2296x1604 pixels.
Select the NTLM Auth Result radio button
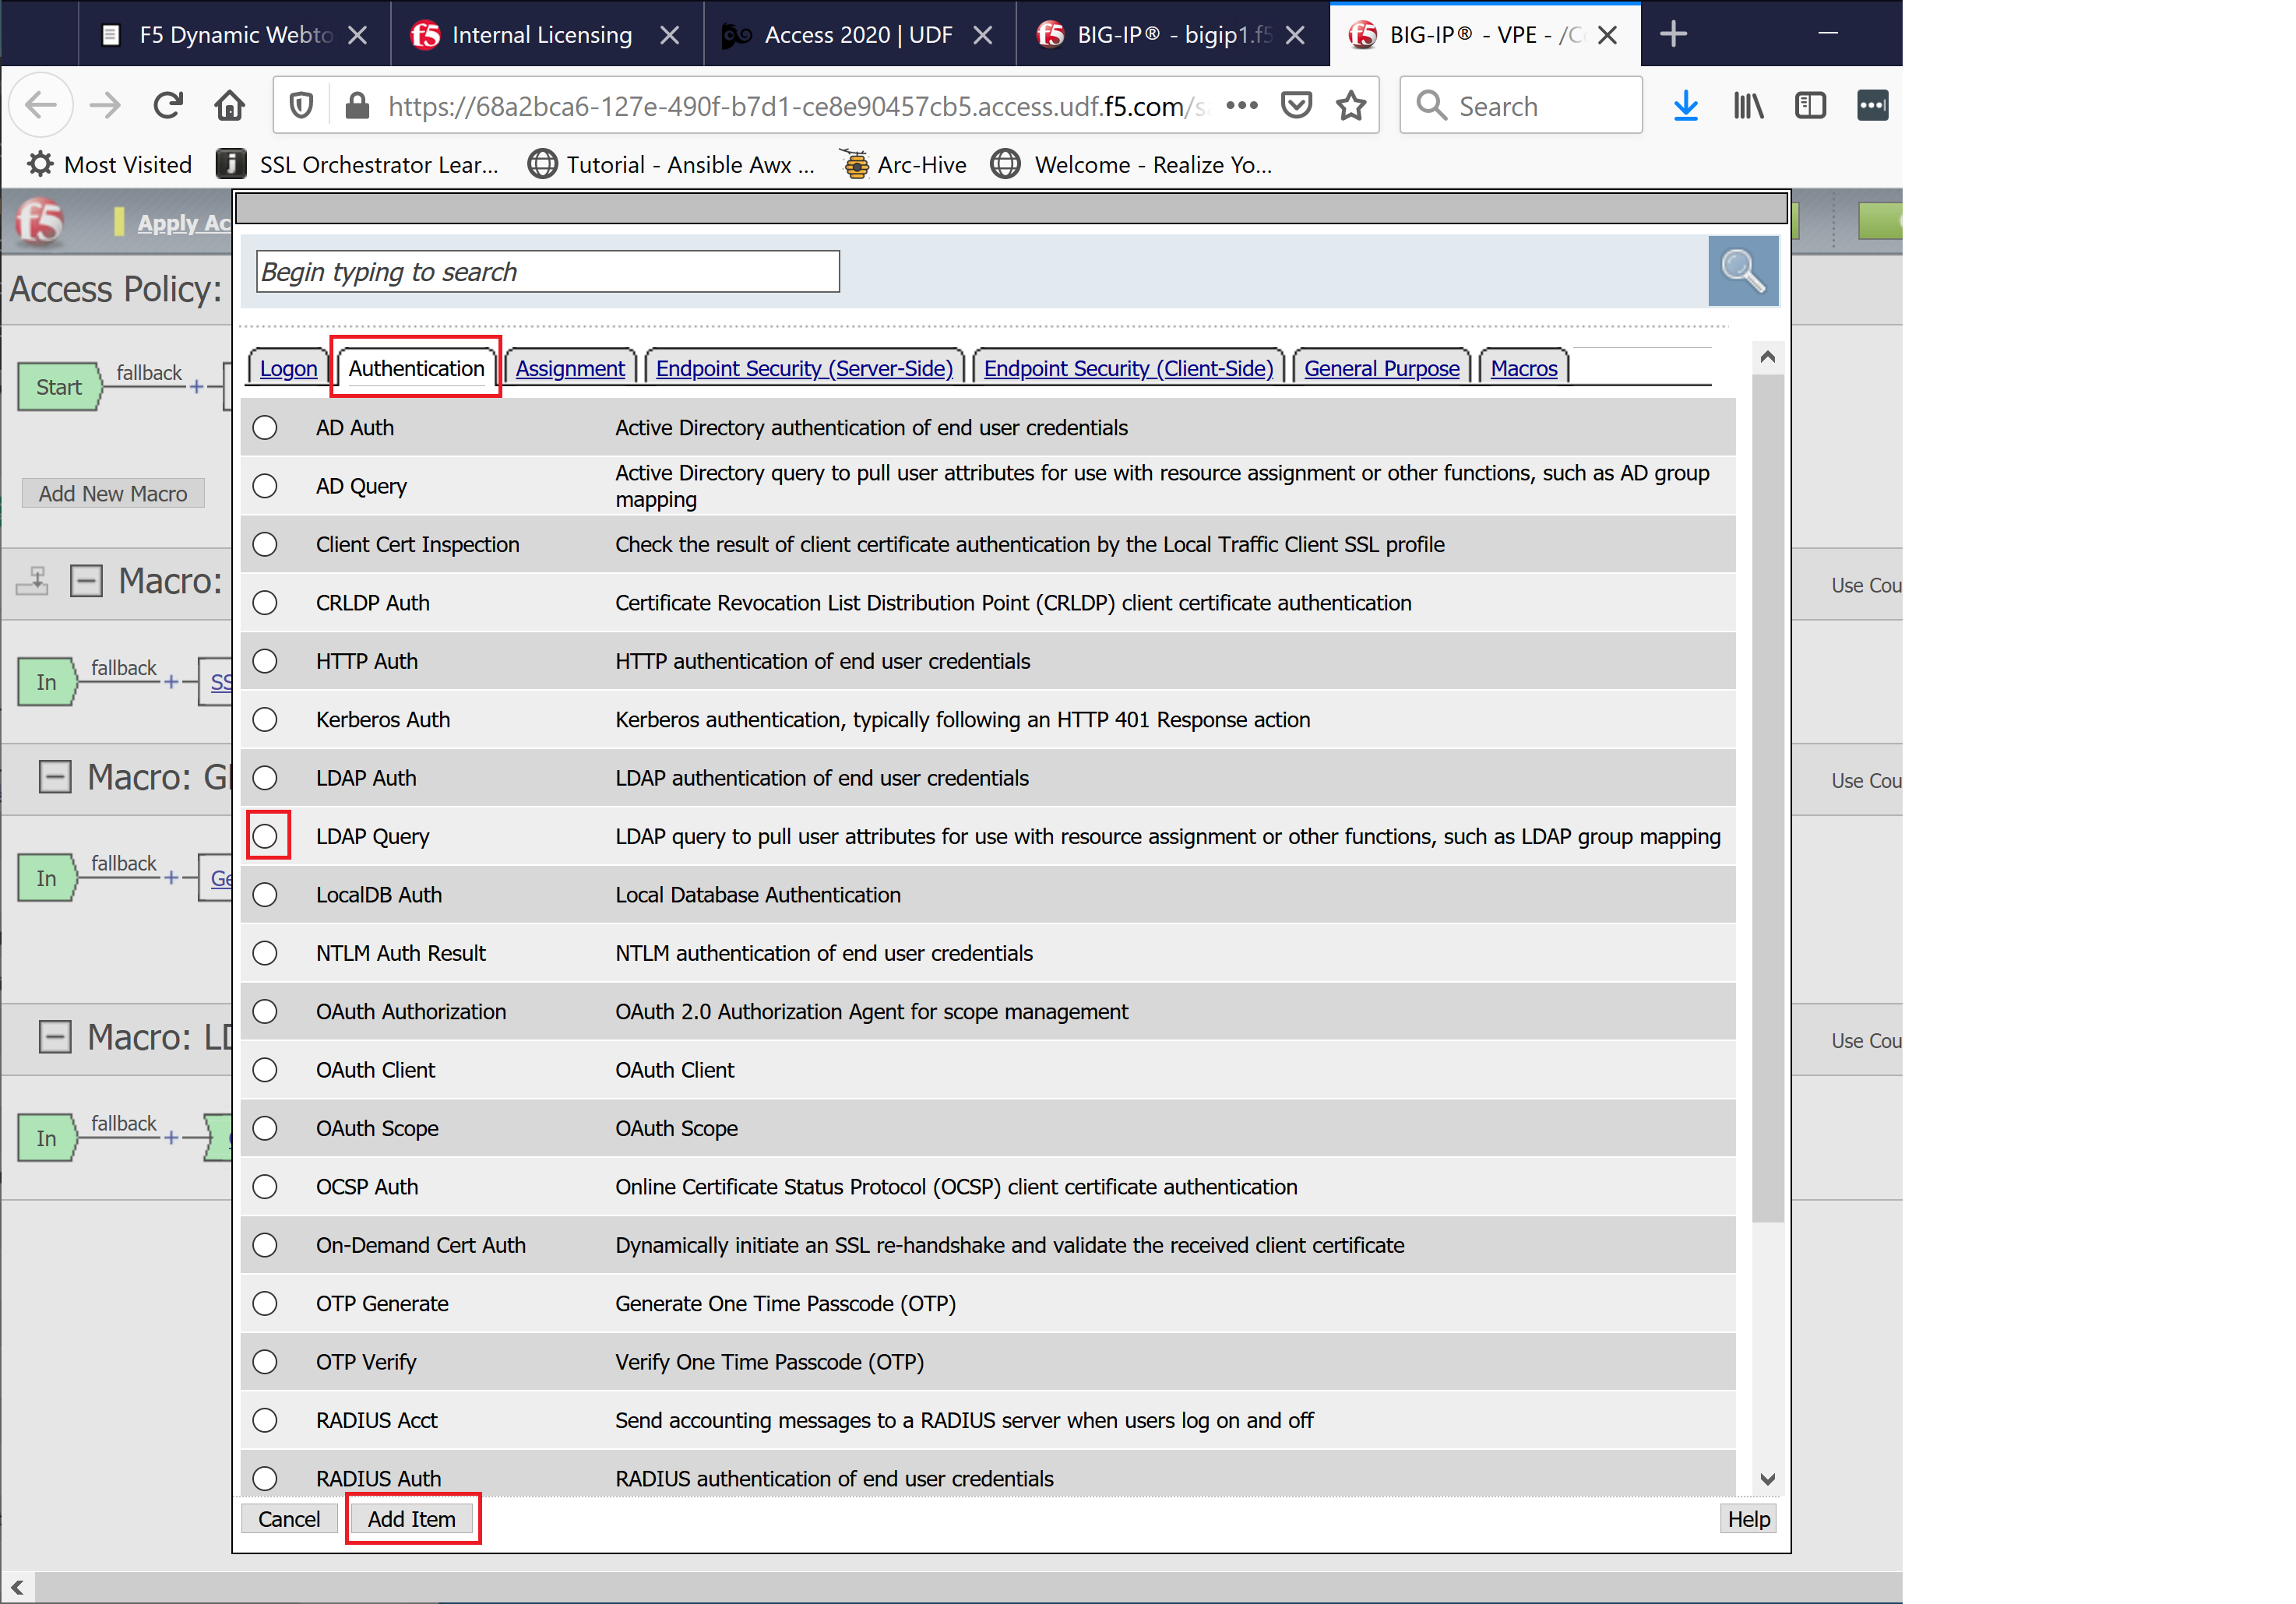[x=265, y=953]
